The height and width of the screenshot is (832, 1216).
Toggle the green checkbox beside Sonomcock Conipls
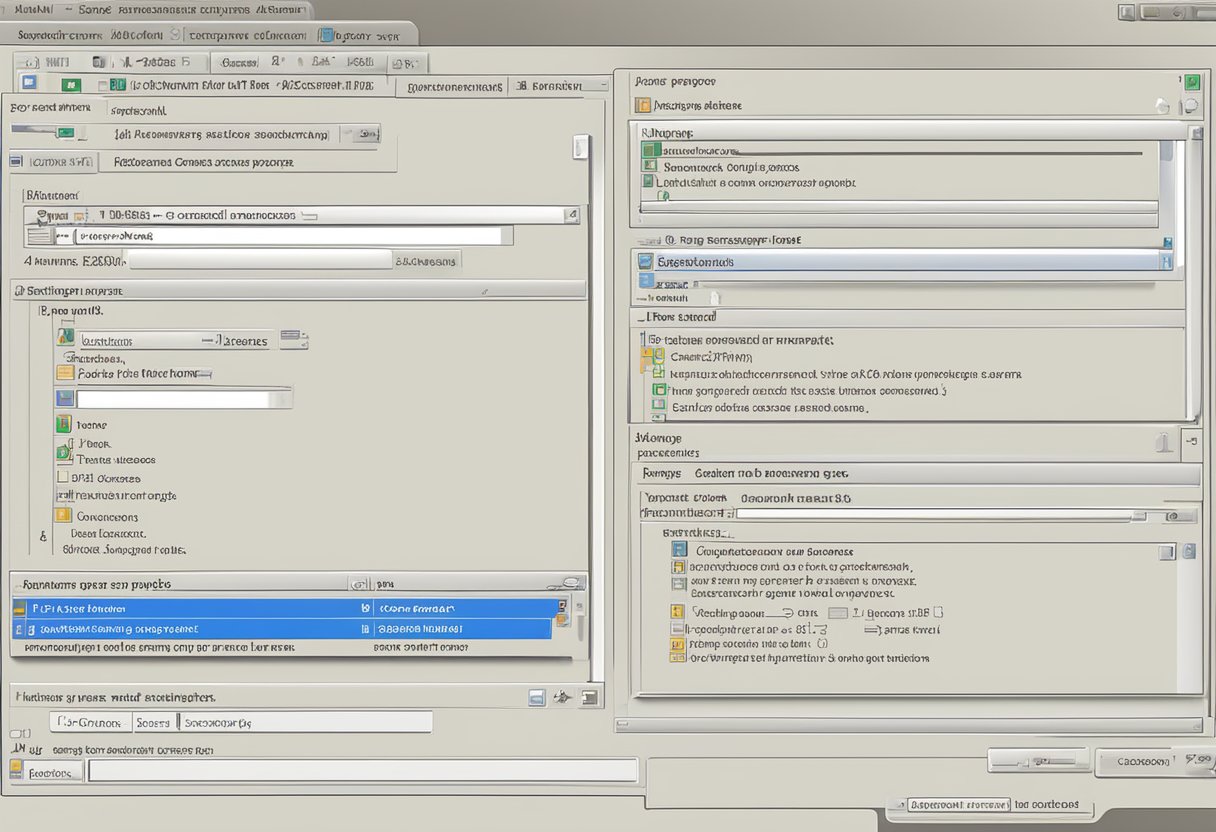click(650, 166)
